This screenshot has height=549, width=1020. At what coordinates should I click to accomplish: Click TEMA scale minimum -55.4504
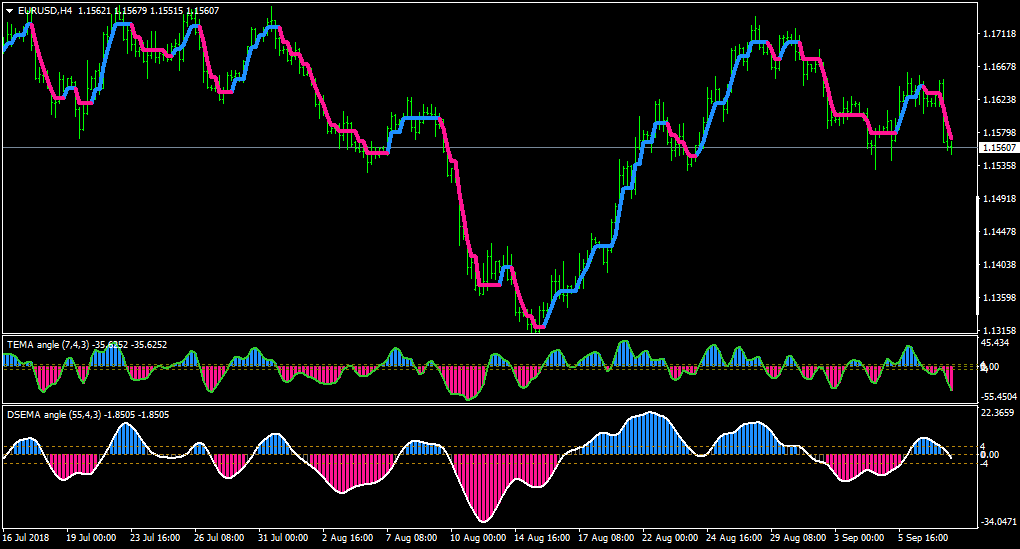999,396
